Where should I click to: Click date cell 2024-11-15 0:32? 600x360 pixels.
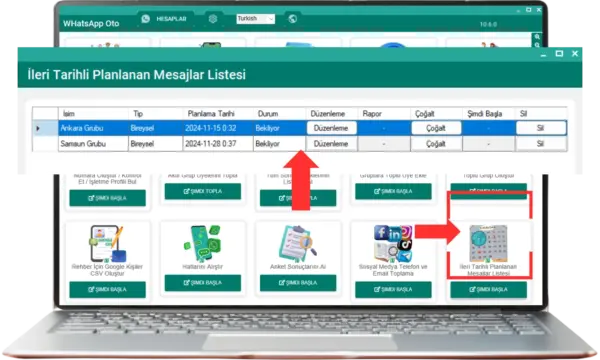click(218, 128)
